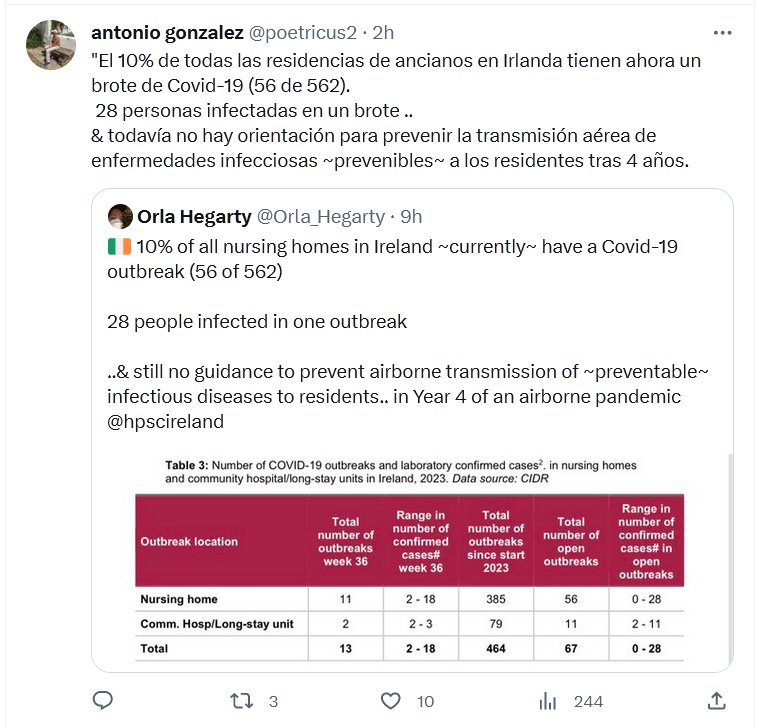The width and height of the screenshot is (766, 726).
Task: Click the 9h quoted tweet timestamp
Action: point(410,216)
